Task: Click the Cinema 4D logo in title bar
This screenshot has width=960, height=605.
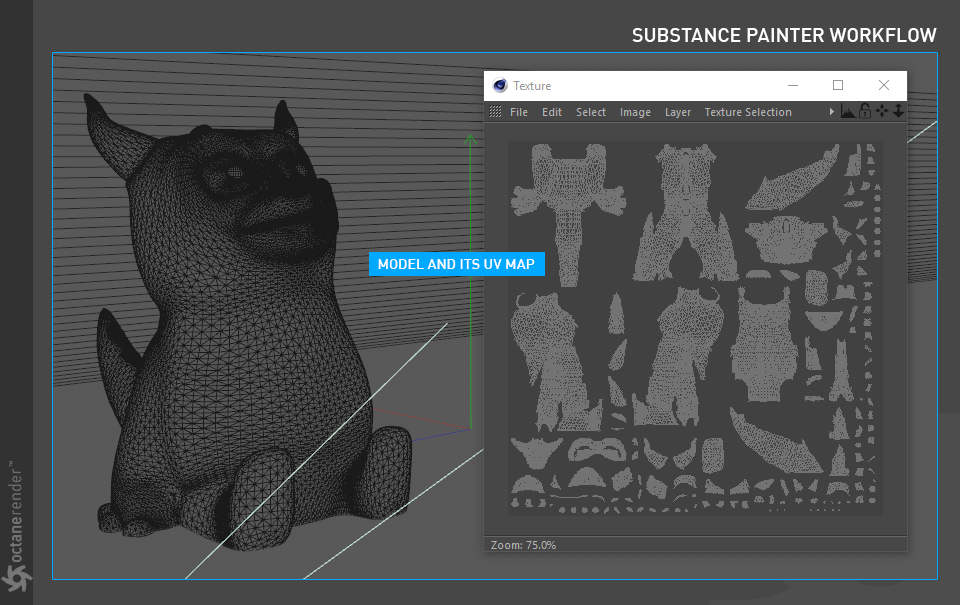Action: tap(500, 86)
